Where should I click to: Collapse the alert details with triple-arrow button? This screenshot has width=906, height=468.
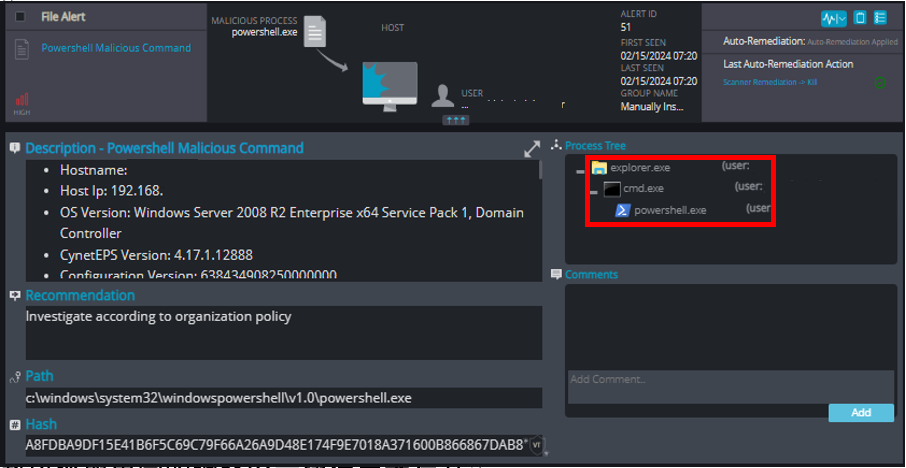(456, 120)
